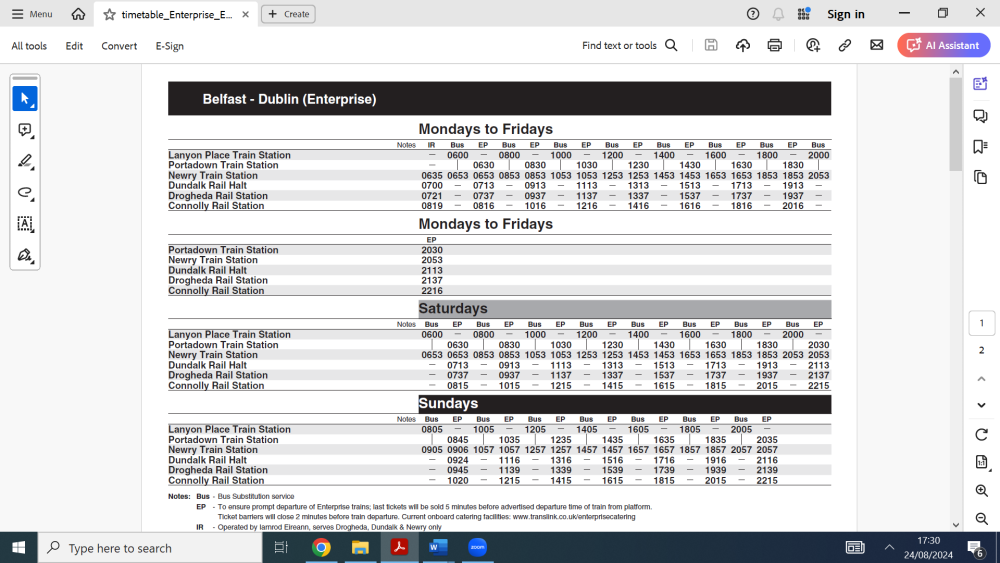Choose the highlighter pen tool

(x=25, y=162)
